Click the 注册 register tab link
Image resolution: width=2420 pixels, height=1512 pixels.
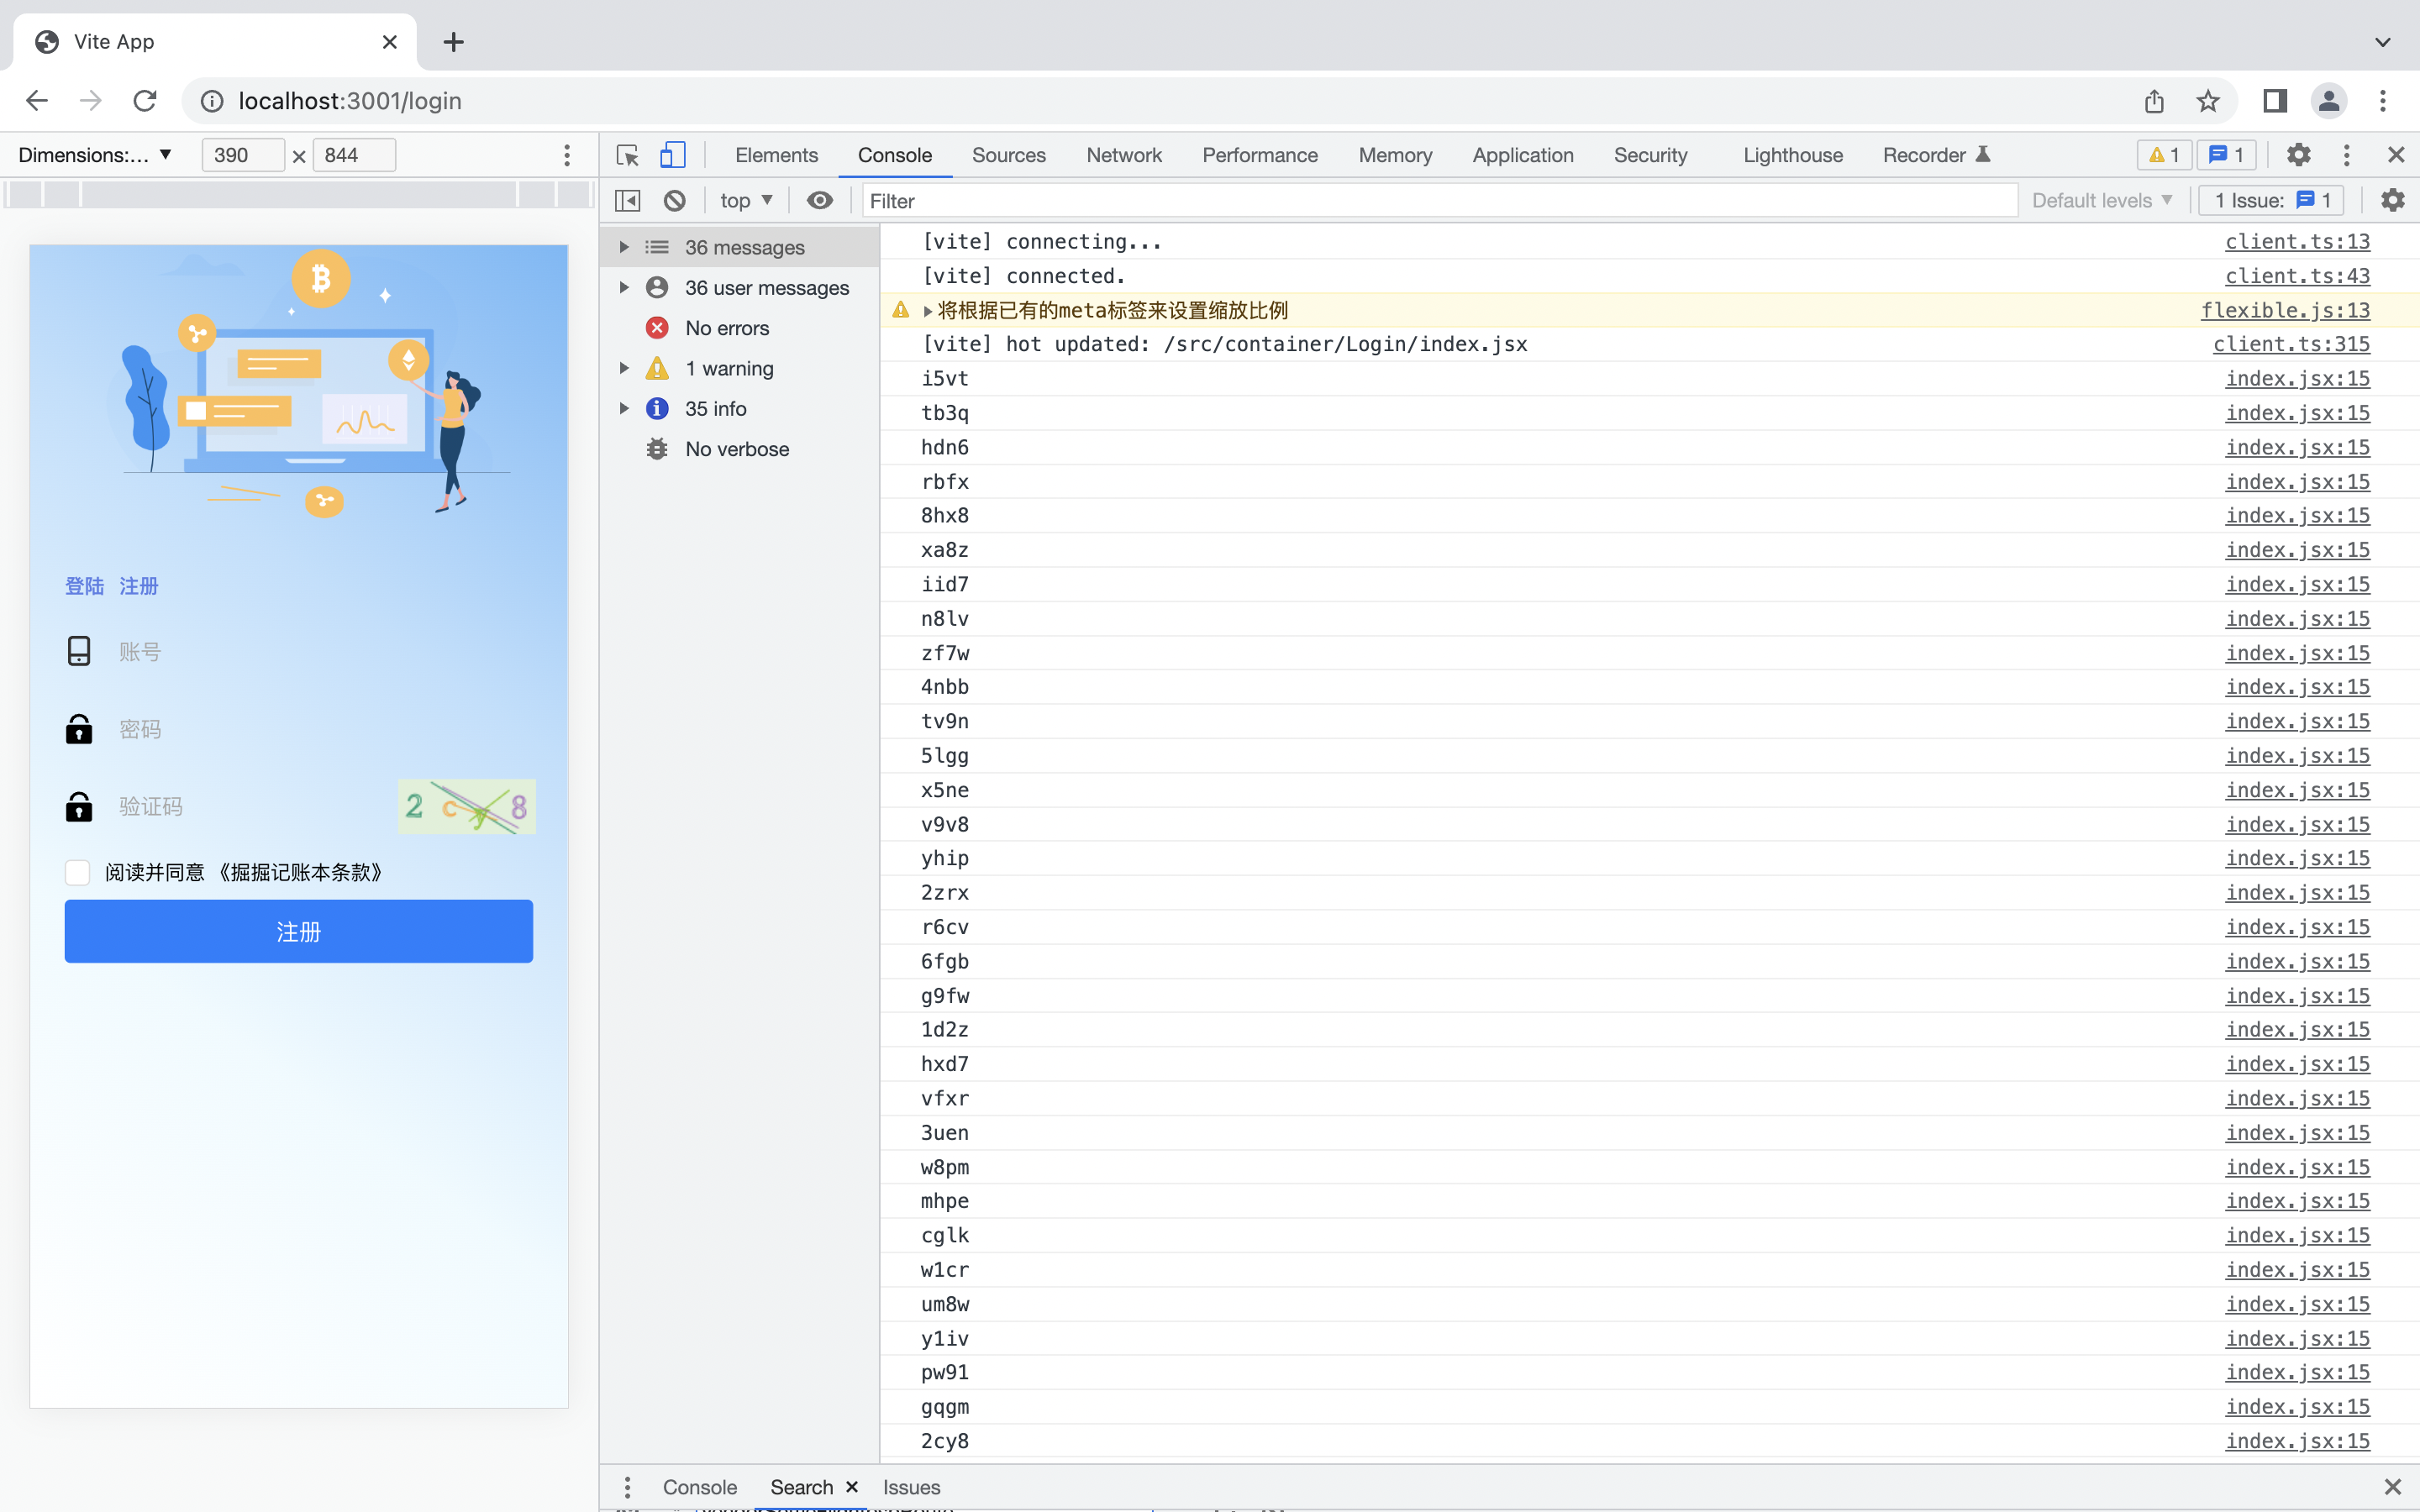[x=139, y=586]
